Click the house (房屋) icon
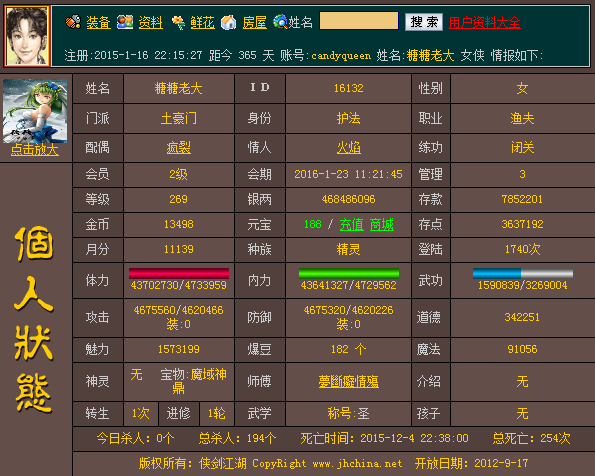 229,22
